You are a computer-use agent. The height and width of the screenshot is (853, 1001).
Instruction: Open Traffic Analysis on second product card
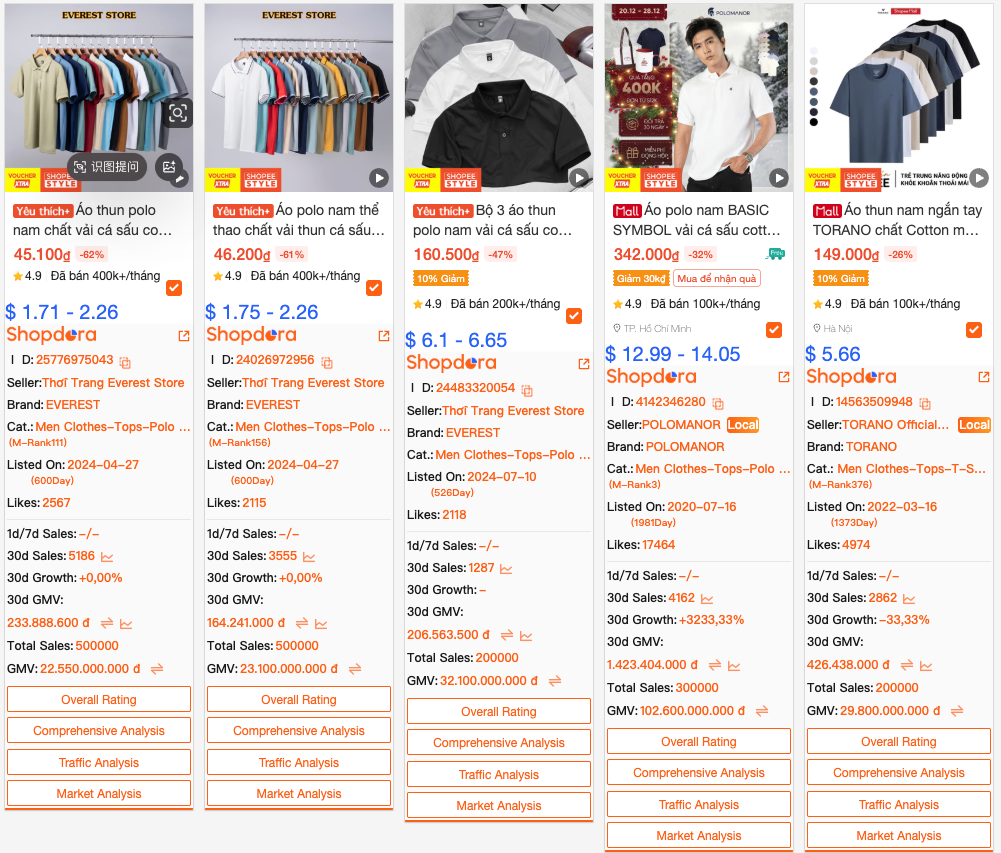(x=299, y=763)
